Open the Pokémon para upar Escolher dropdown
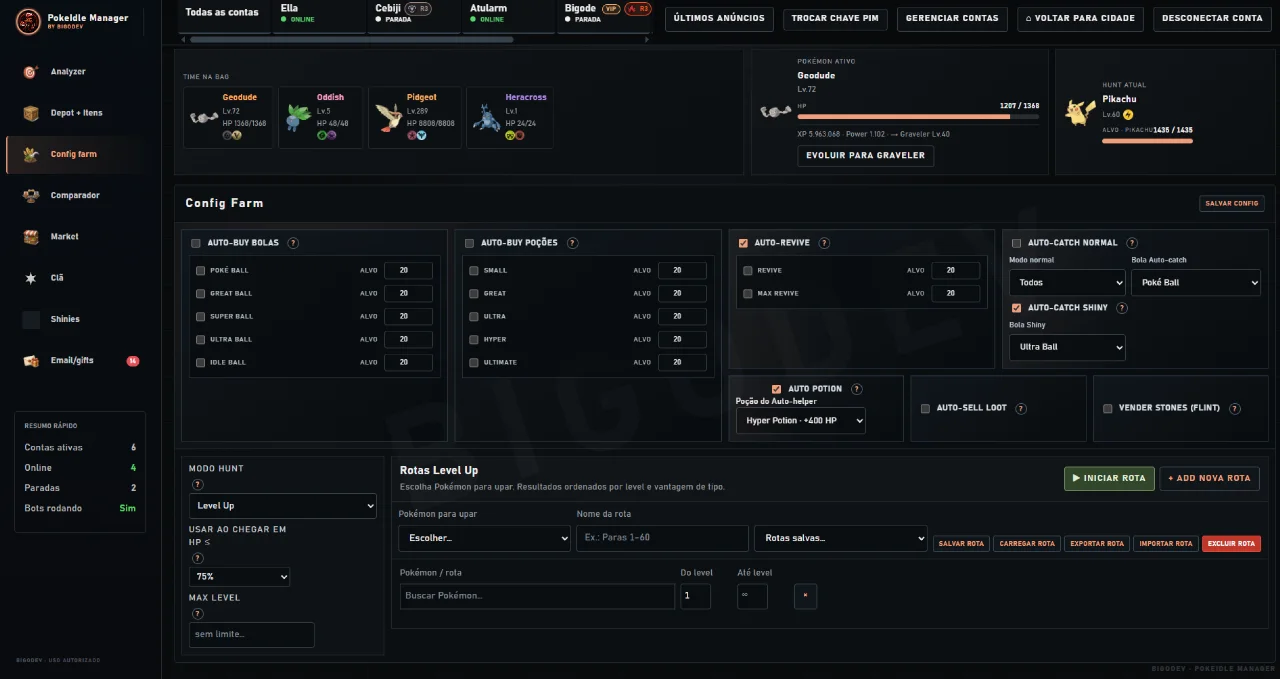This screenshot has width=1280, height=679. click(x=484, y=538)
